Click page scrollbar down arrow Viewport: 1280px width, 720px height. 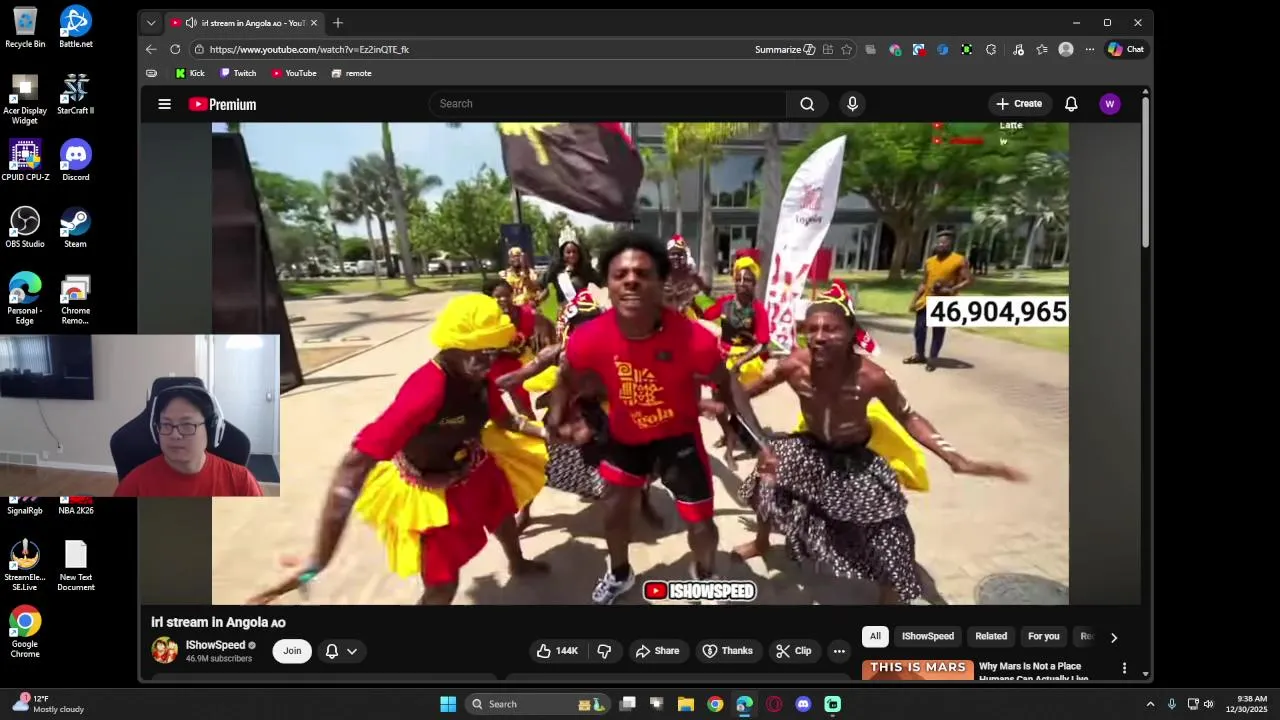(1146, 674)
